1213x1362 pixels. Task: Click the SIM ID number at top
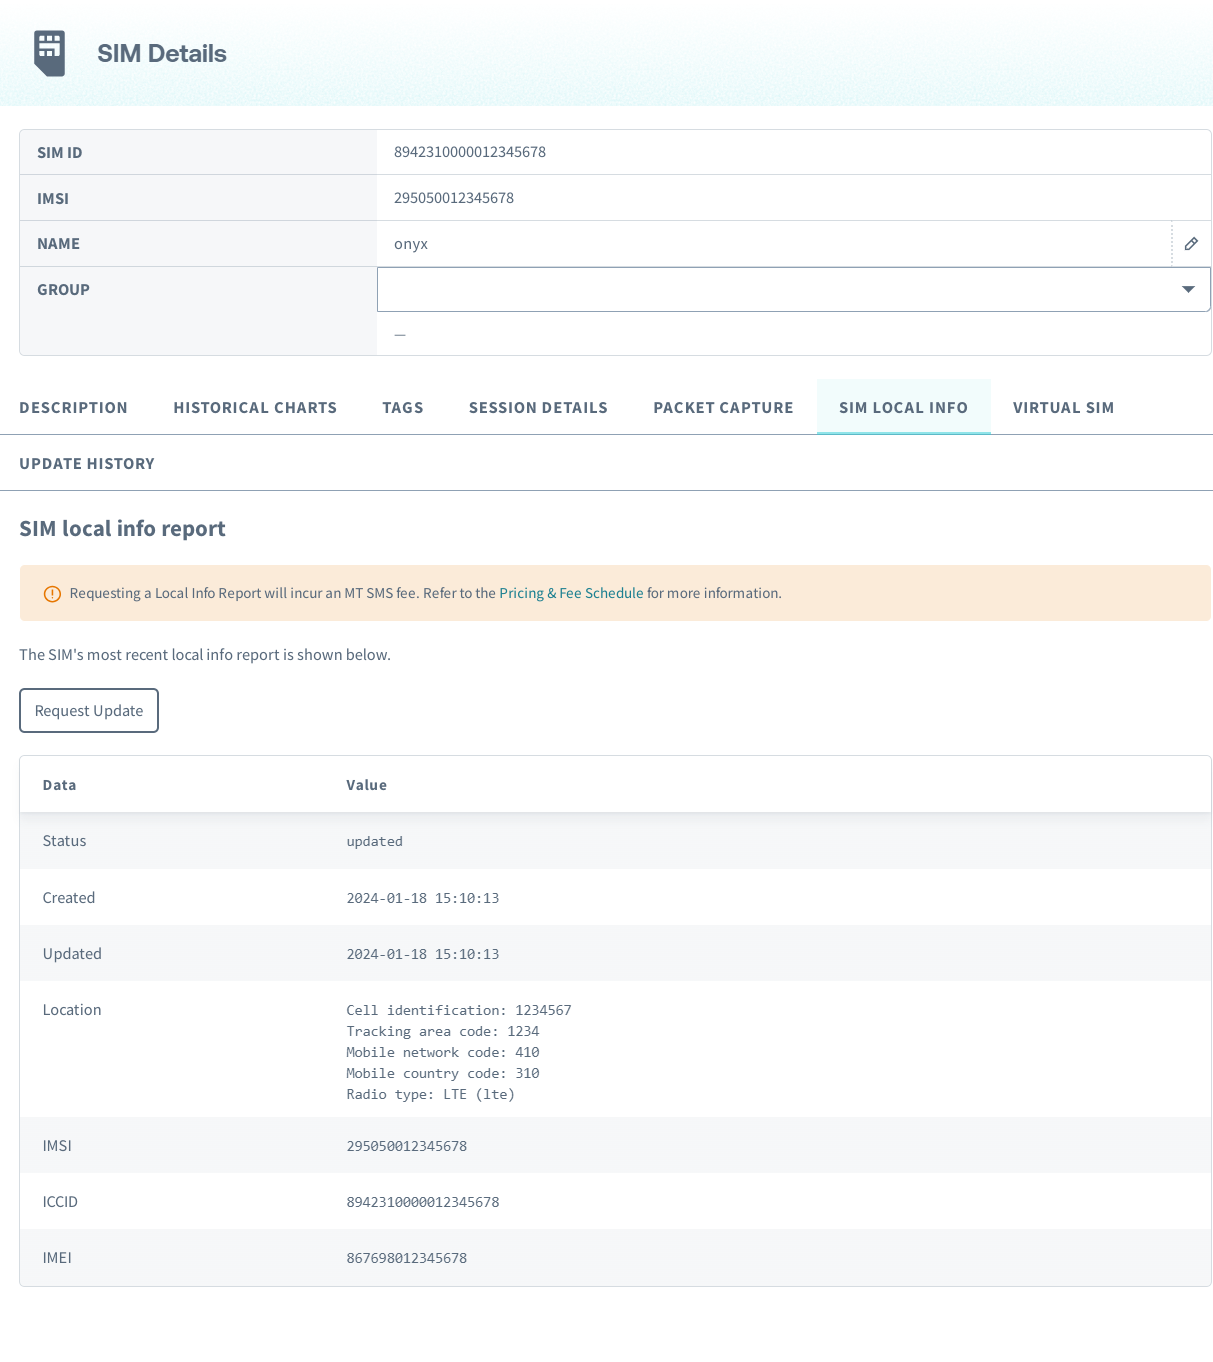[x=470, y=152]
